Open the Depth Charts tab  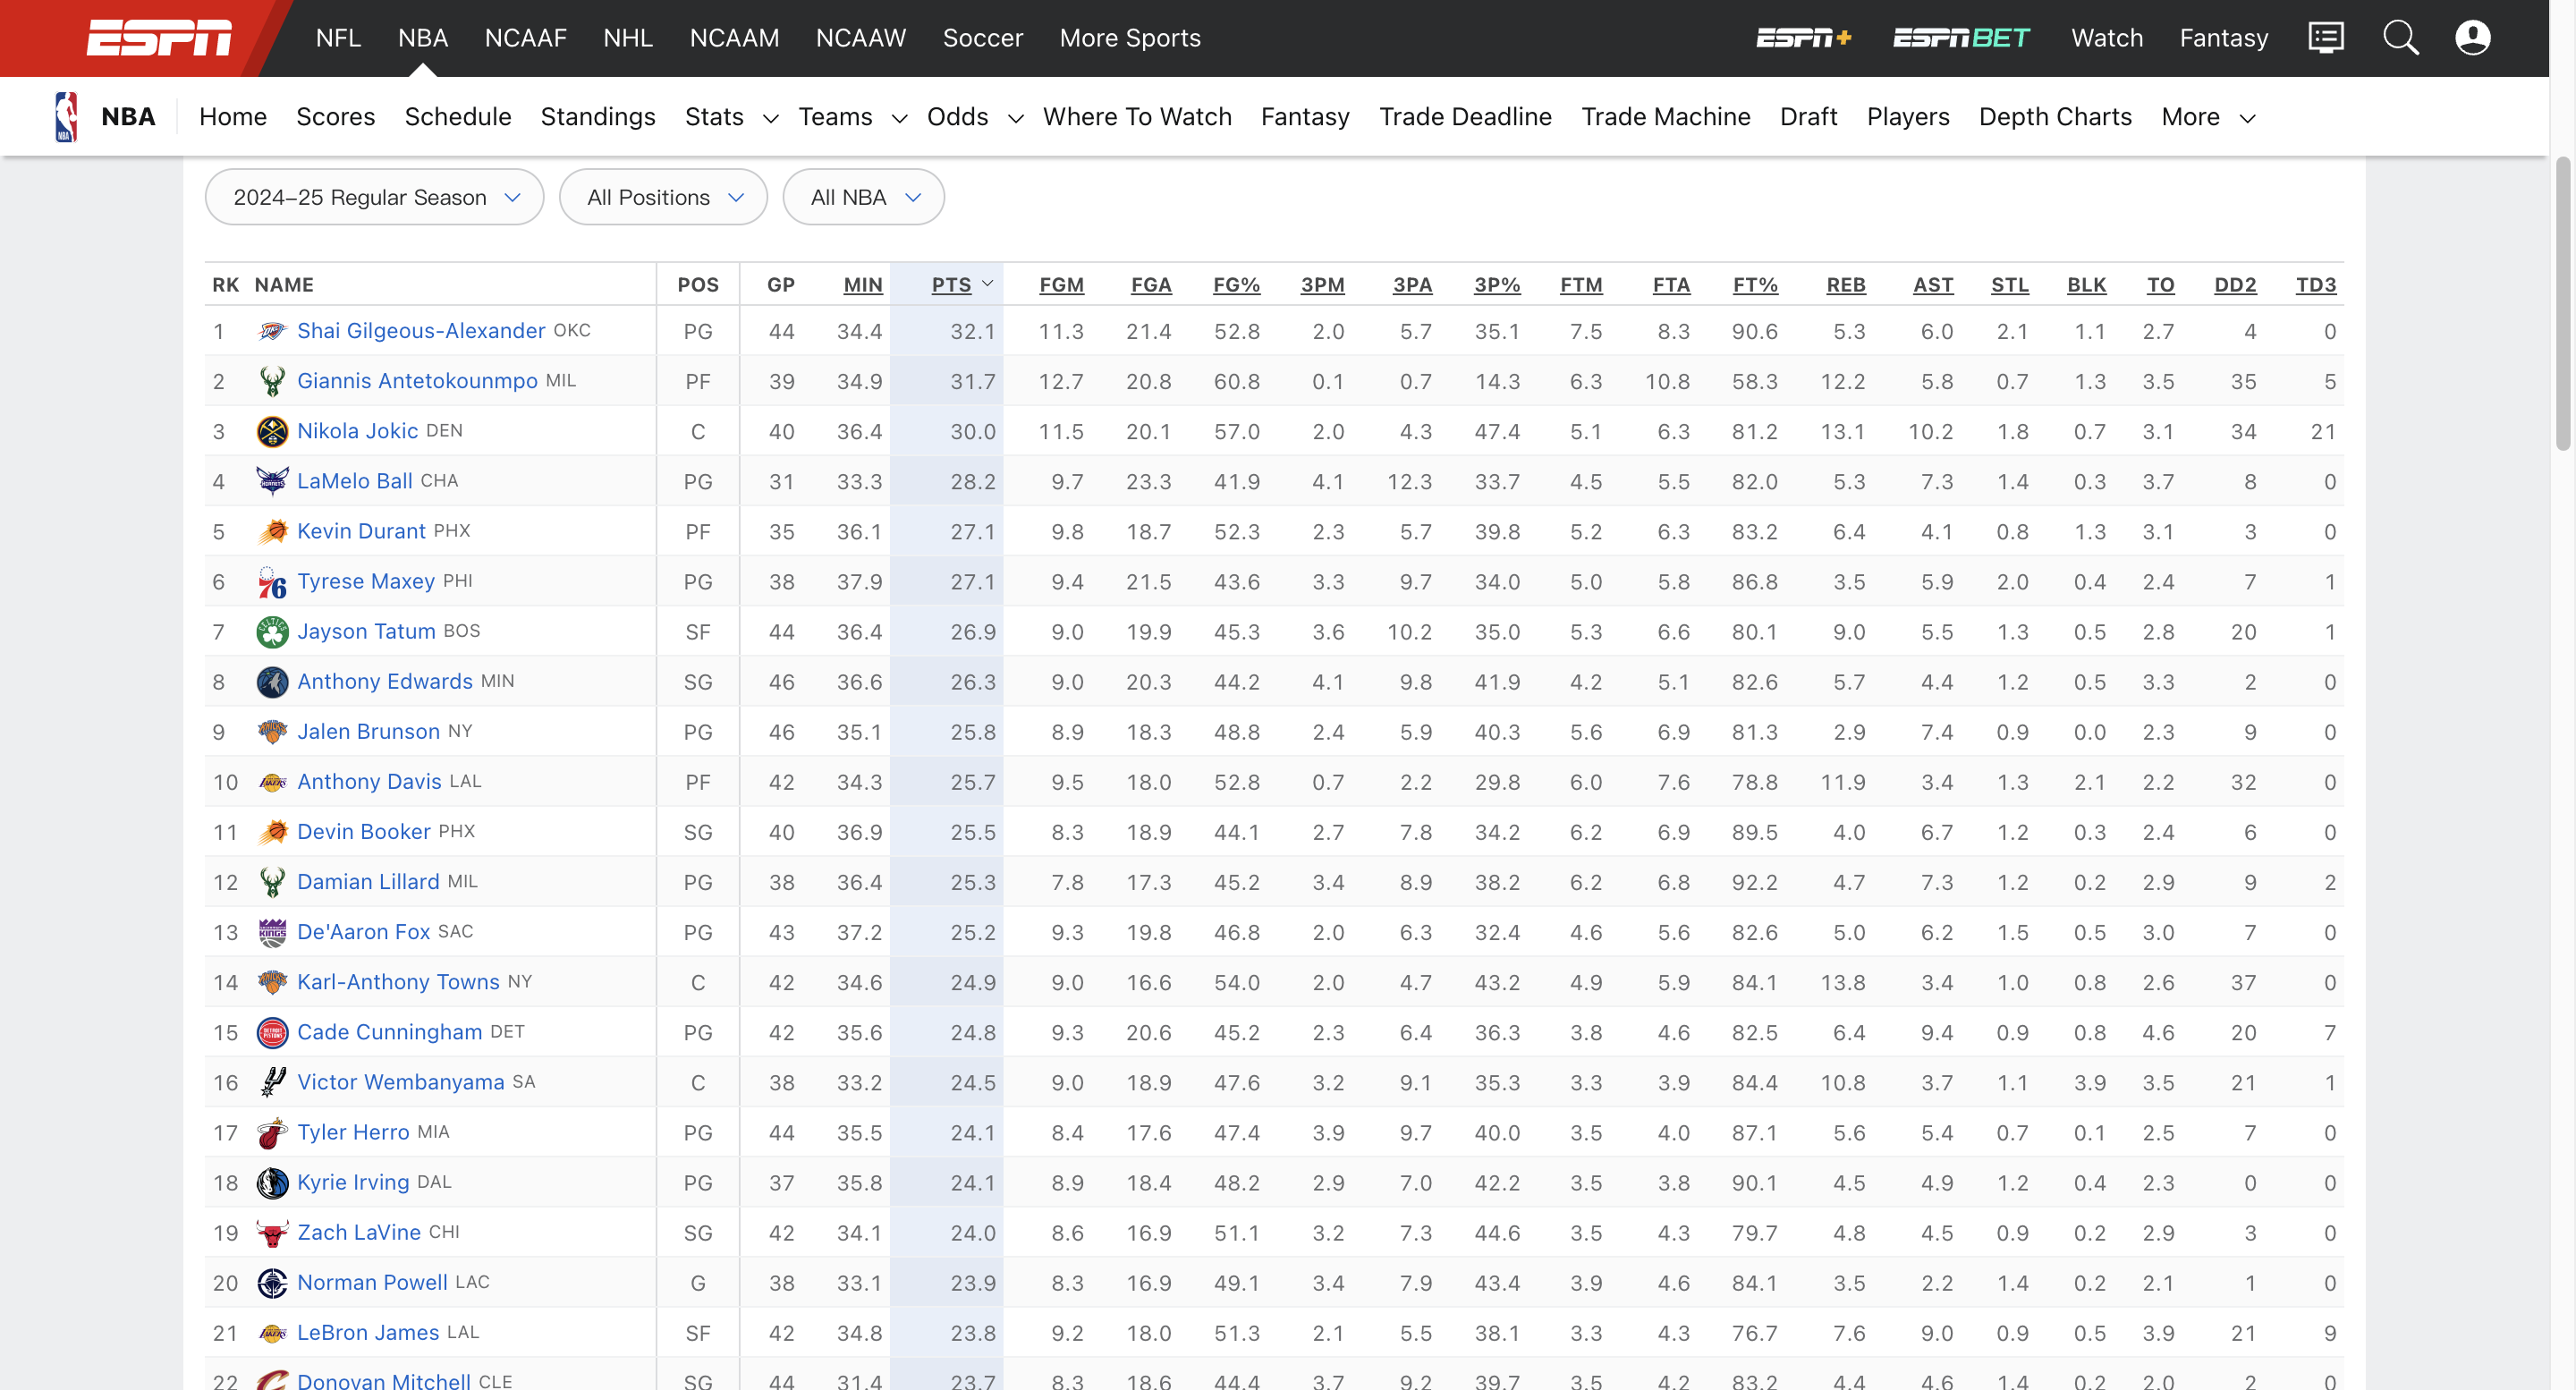point(2055,117)
